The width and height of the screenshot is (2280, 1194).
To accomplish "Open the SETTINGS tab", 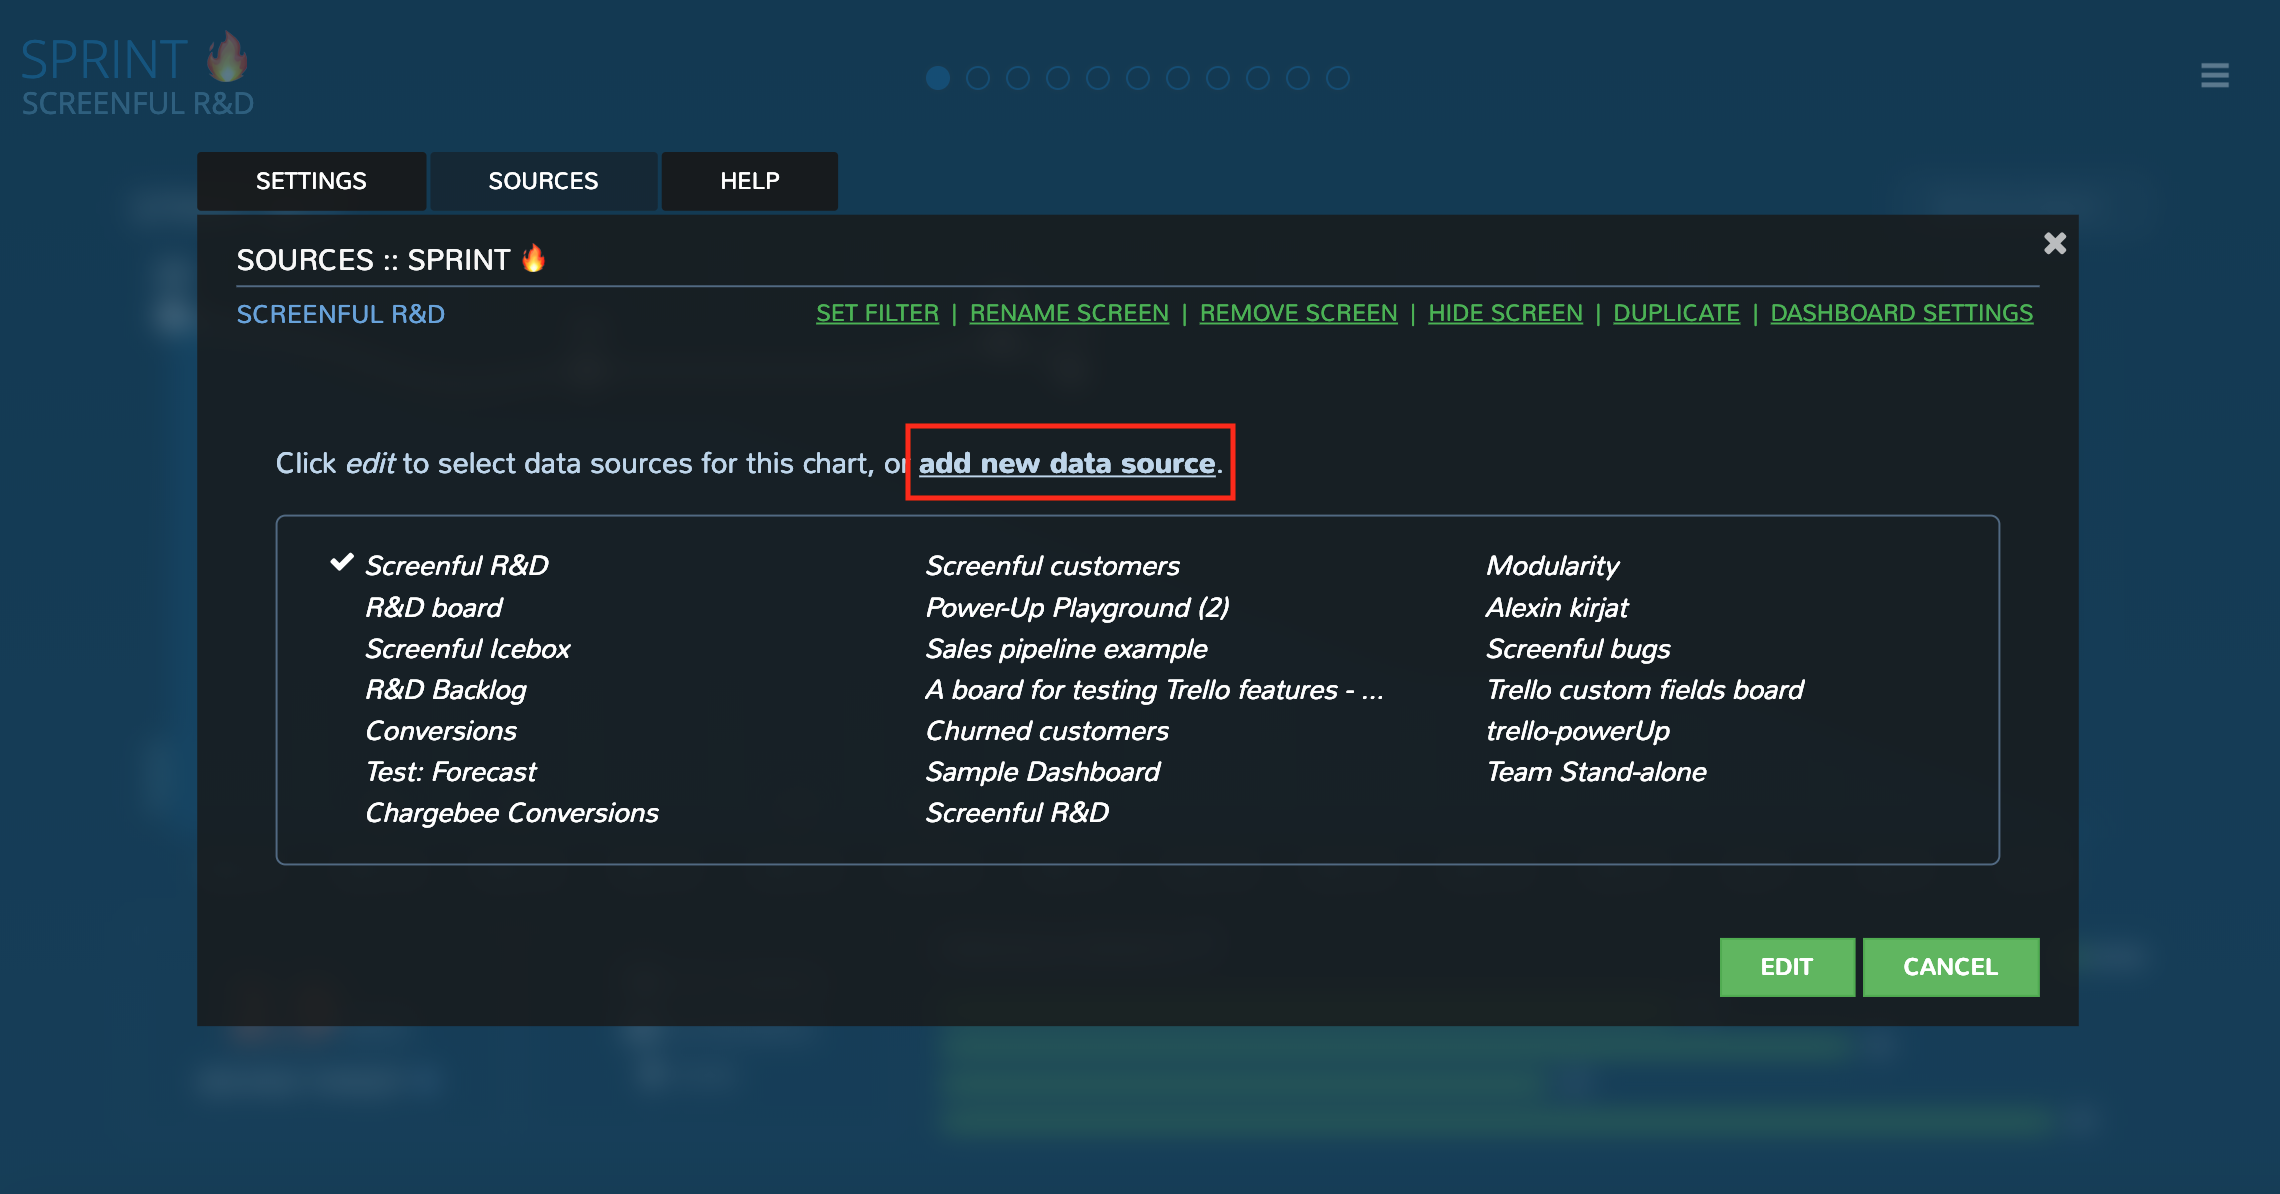I will click(x=311, y=181).
